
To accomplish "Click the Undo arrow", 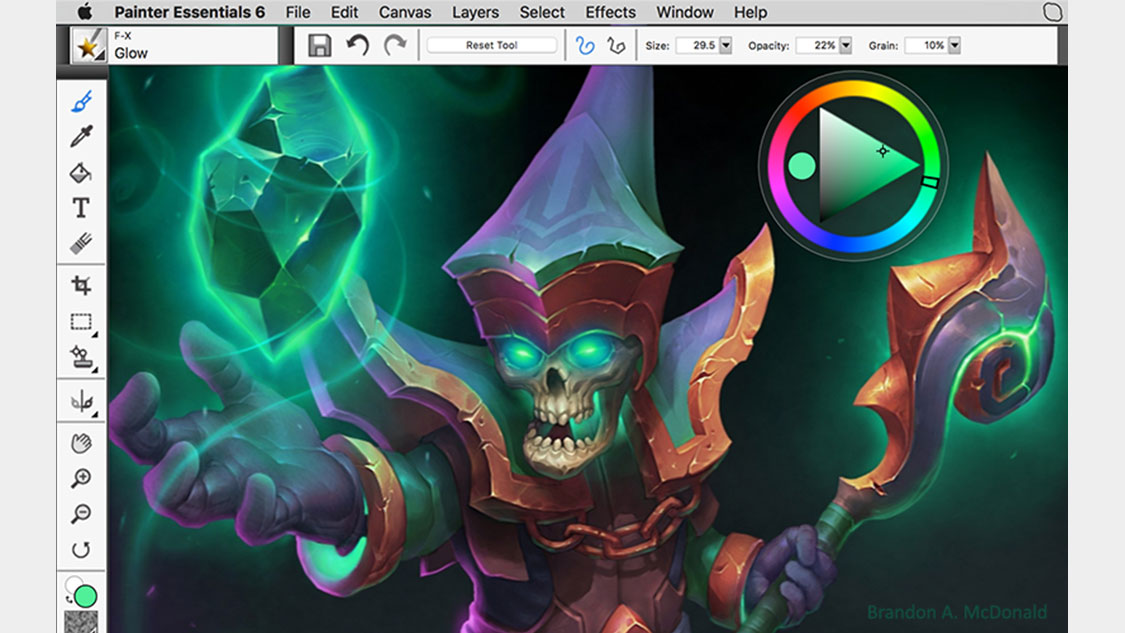I will click(x=357, y=45).
